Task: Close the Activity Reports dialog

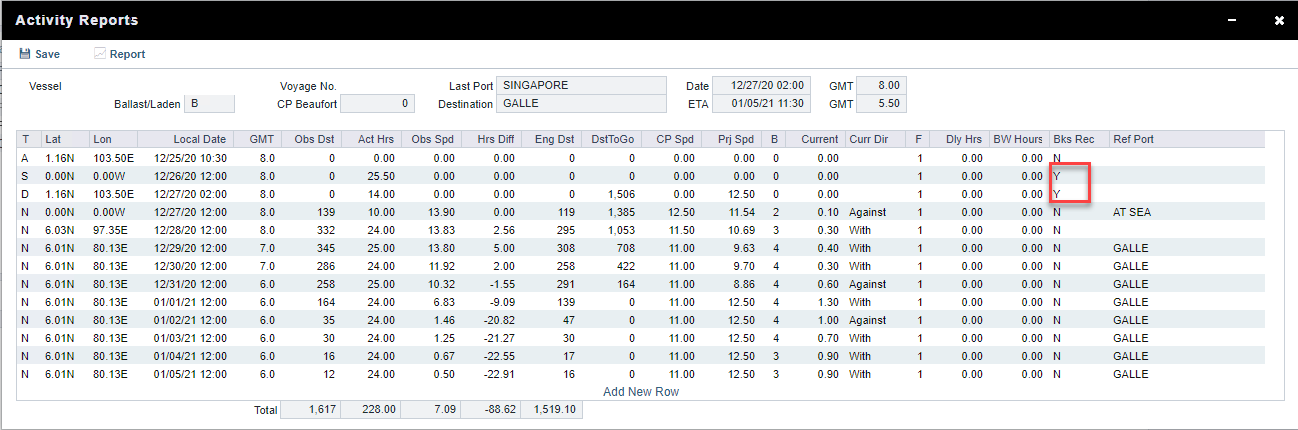Action: [1278, 20]
